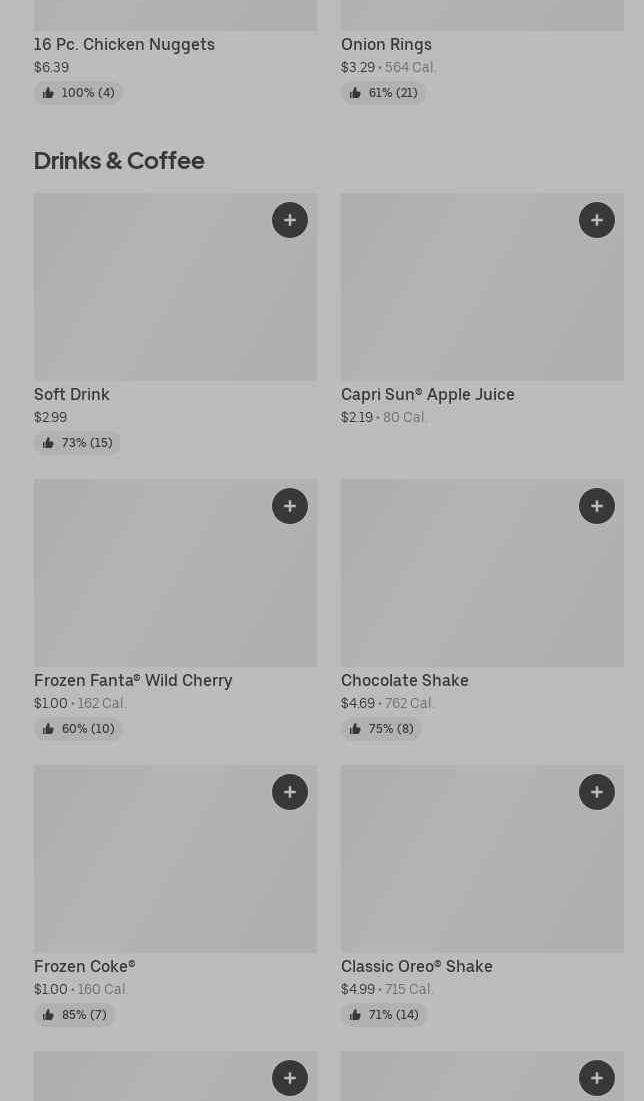Click the Drinks & Coffee section heading
Image resolution: width=644 pixels, height=1101 pixels.
point(119,160)
